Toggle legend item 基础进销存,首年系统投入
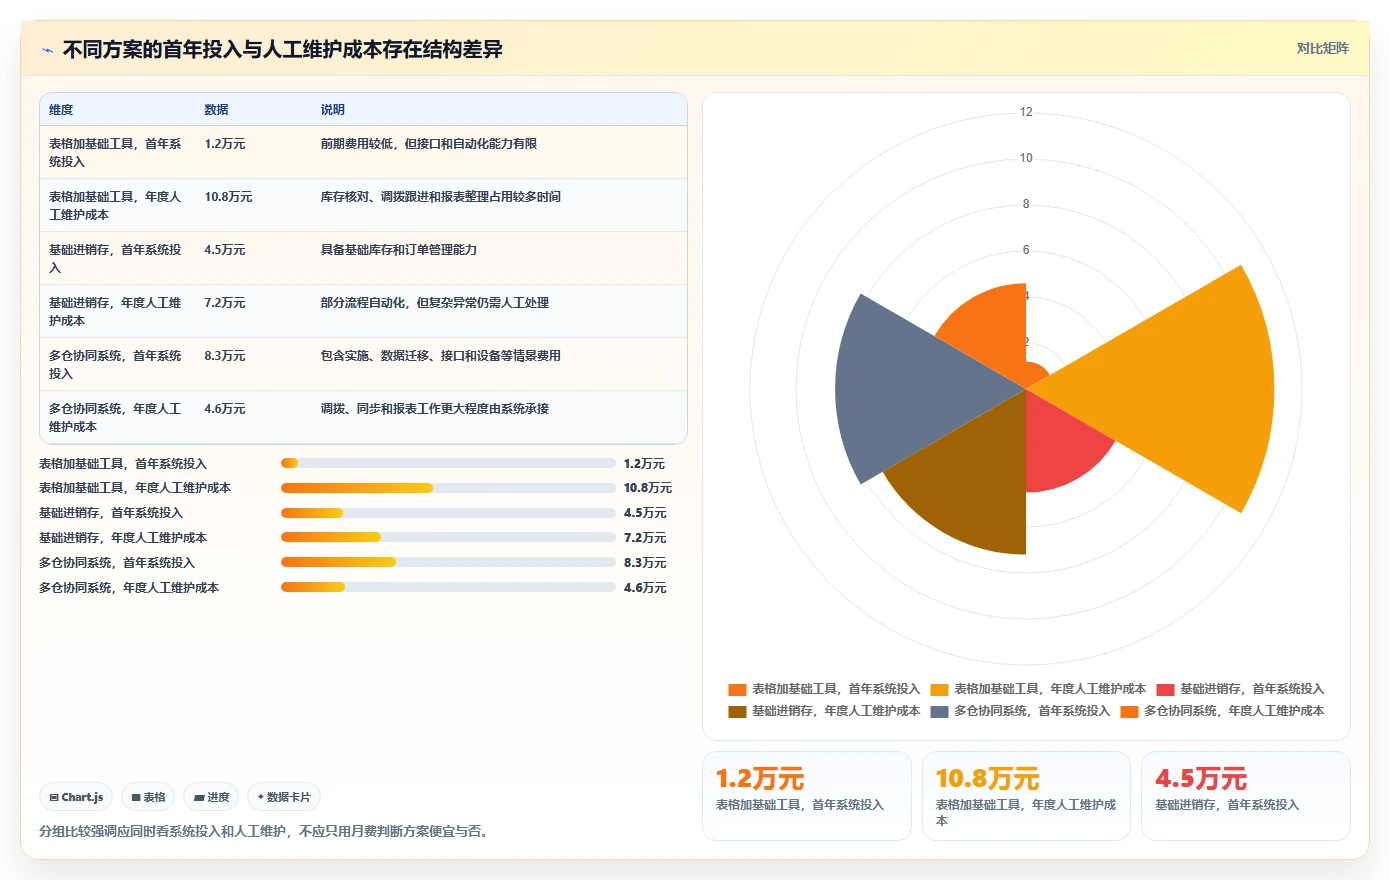The image size is (1390, 880). (1240, 689)
